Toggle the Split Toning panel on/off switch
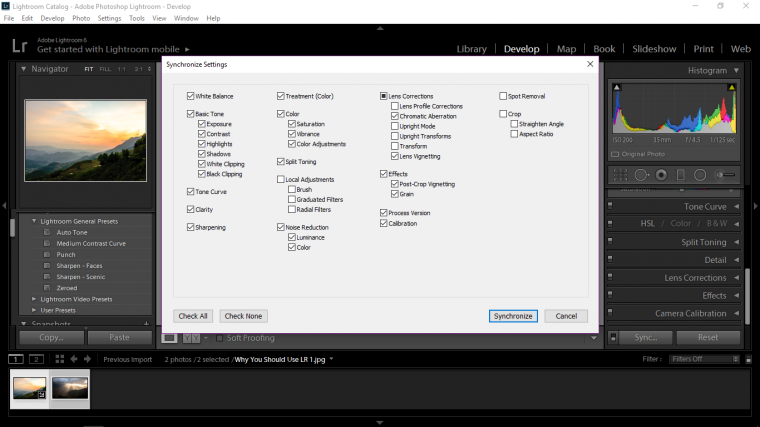 (610, 241)
